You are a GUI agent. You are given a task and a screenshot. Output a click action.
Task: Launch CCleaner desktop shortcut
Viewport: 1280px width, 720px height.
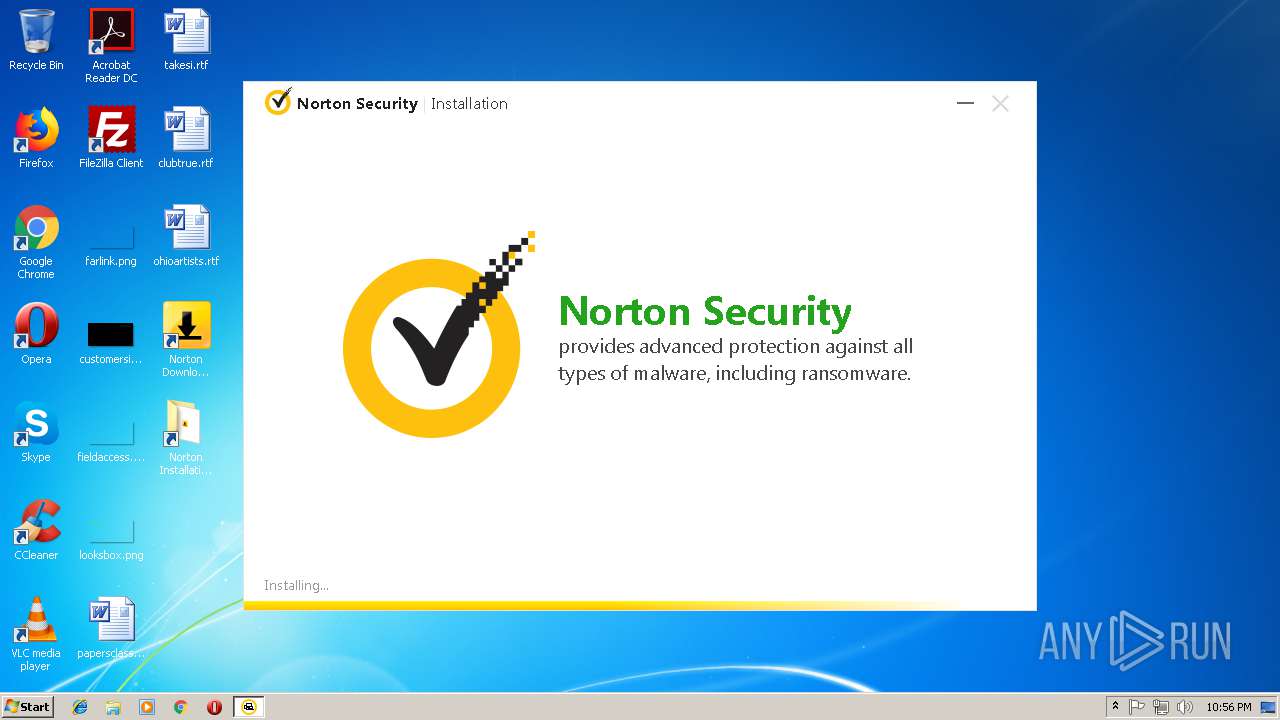tap(36, 530)
